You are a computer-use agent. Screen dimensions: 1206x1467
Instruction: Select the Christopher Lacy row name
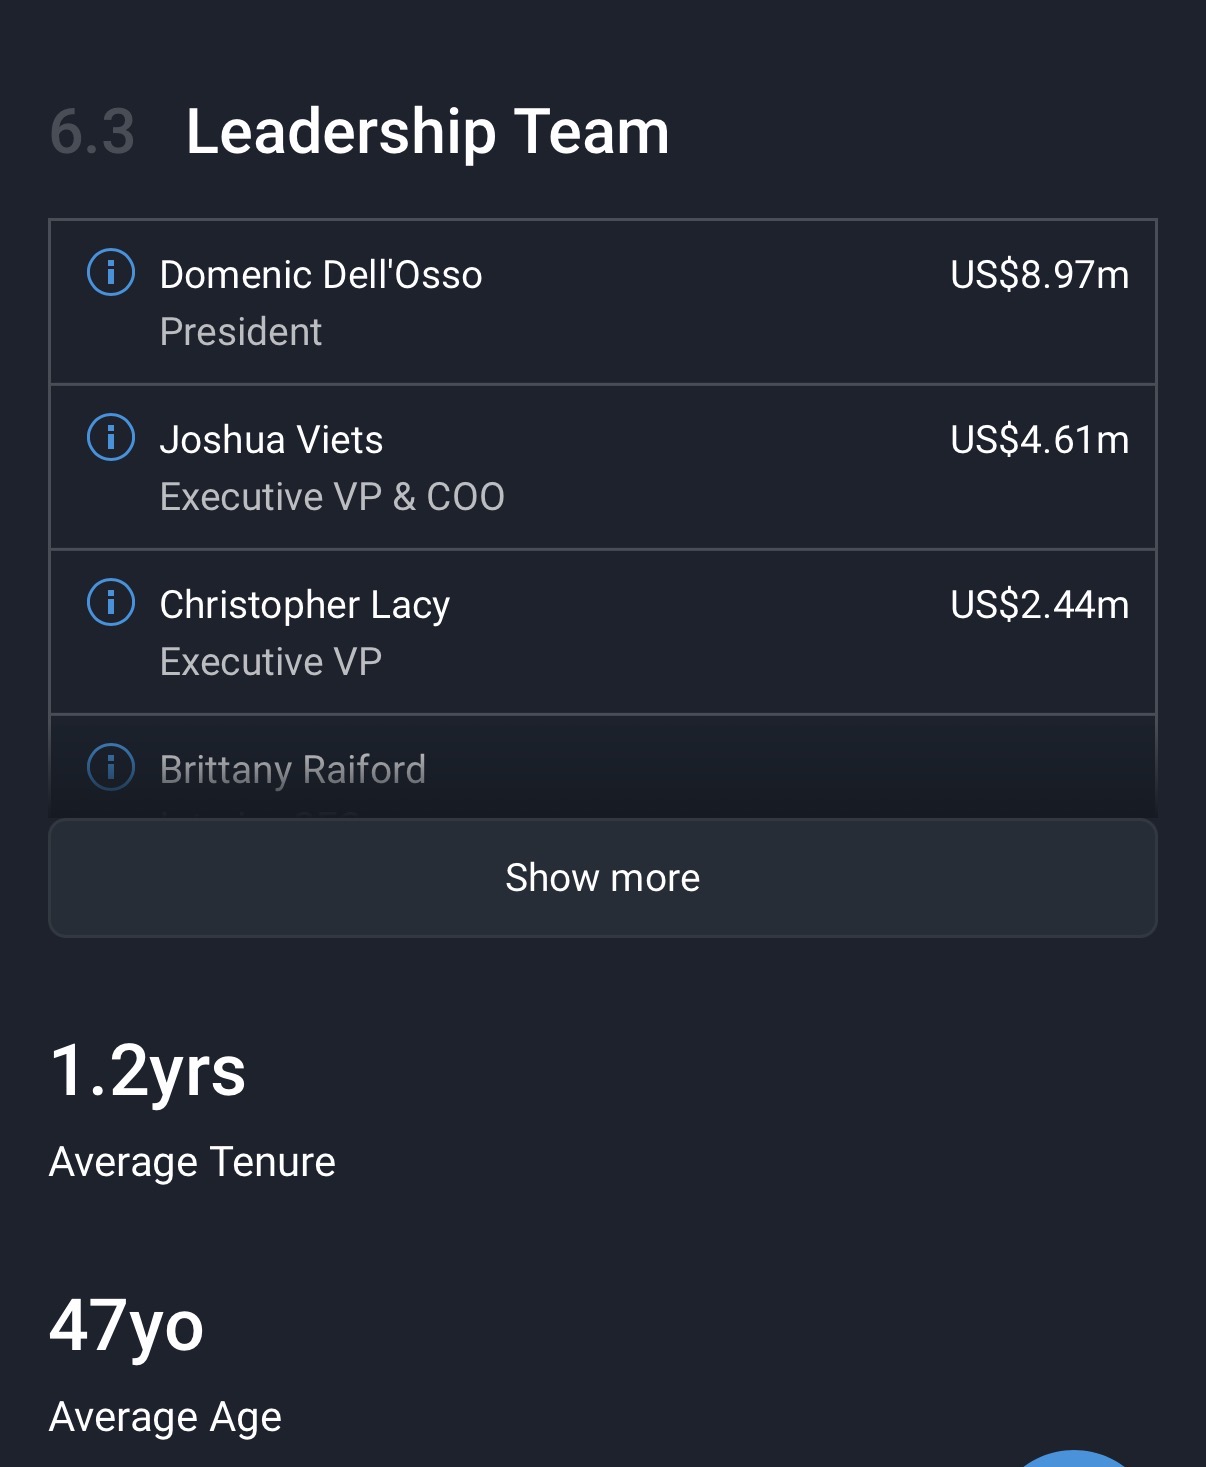304,605
